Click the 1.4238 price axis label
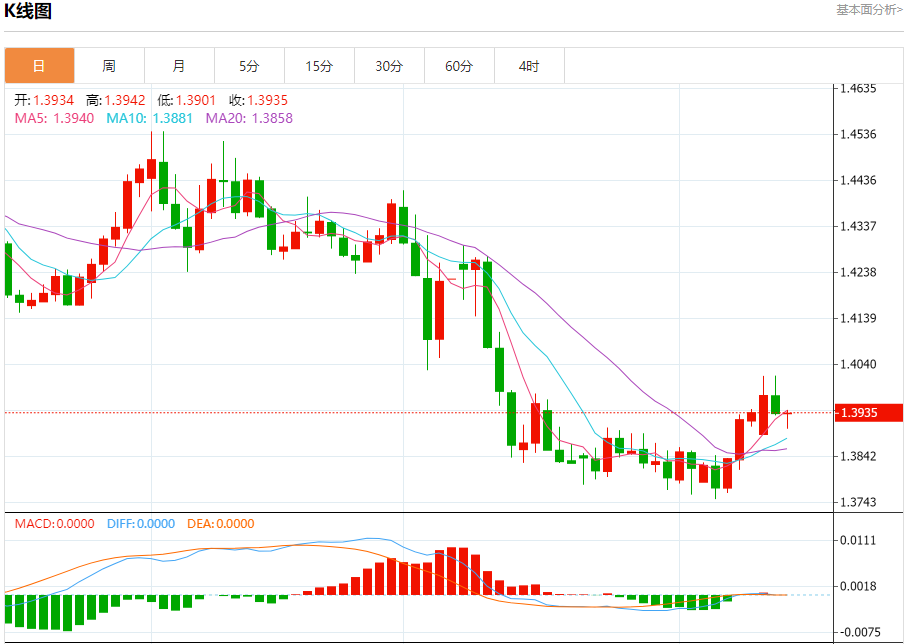The image size is (911, 644). coord(858,272)
